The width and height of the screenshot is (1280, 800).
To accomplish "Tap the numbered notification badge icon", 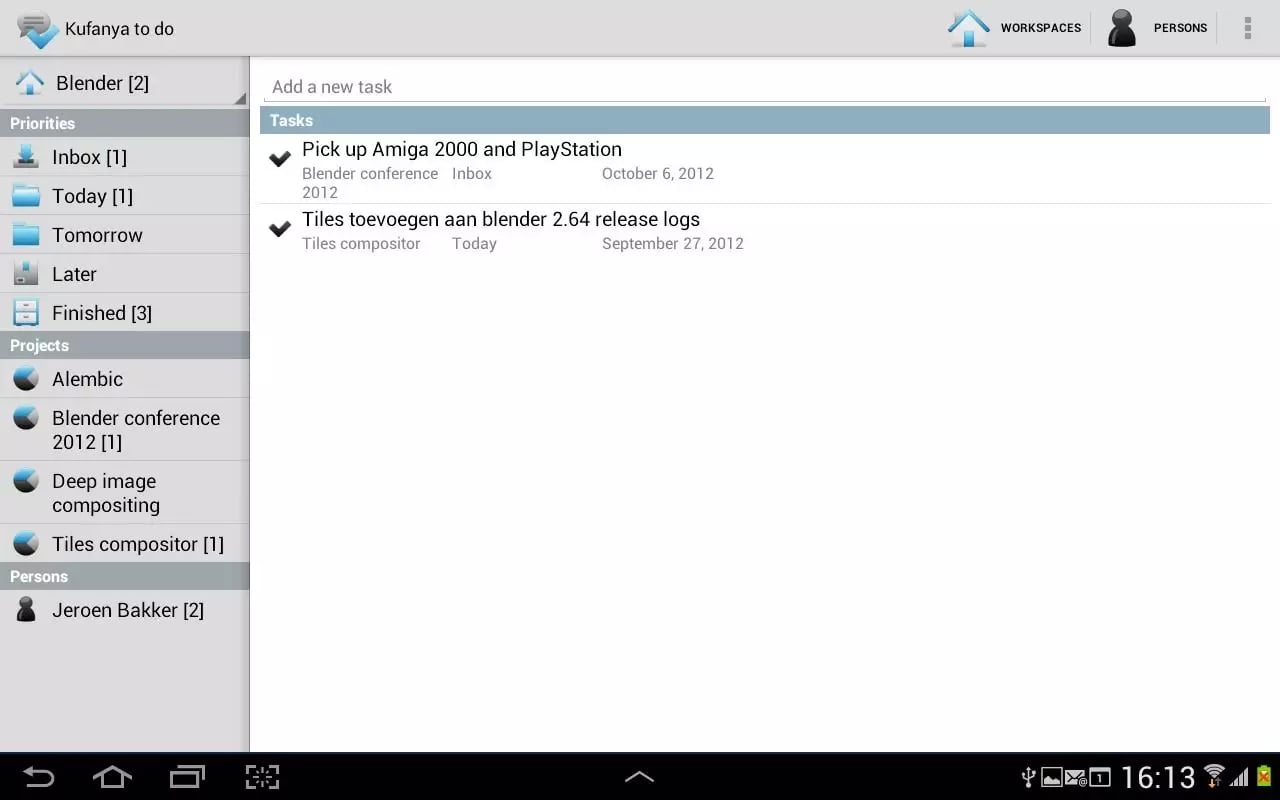I will pos(1099,777).
